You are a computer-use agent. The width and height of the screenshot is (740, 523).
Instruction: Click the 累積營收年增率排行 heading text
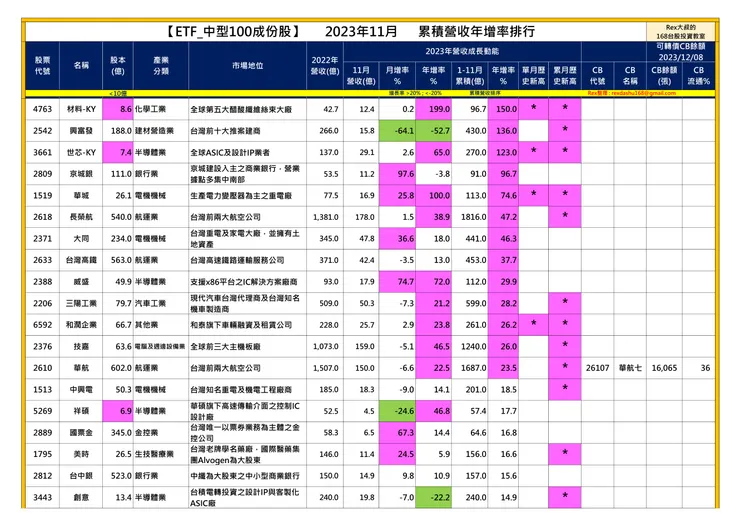(477, 32)
